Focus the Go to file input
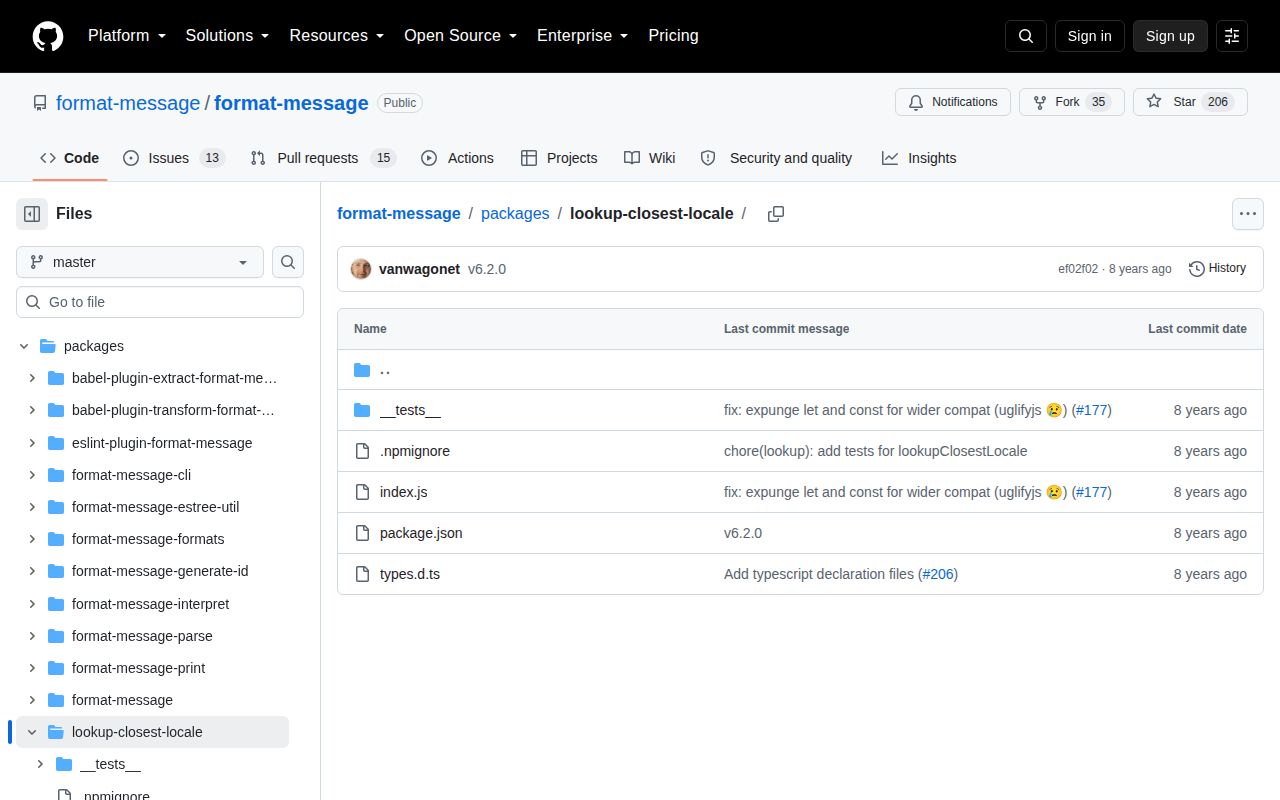 tap(160, 302)
